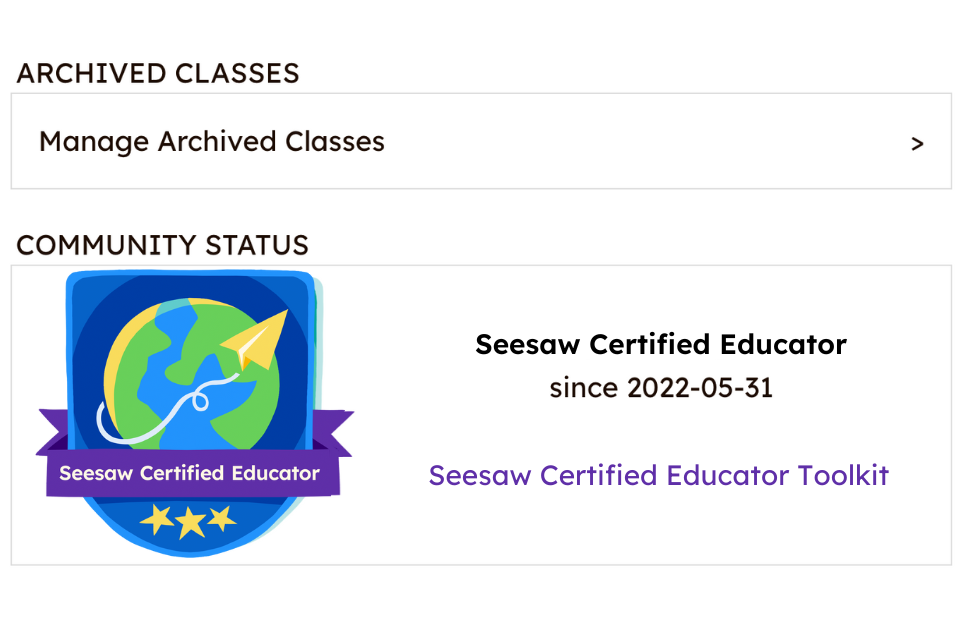Open the Manage Archived Classes row

tap(480, 141)
